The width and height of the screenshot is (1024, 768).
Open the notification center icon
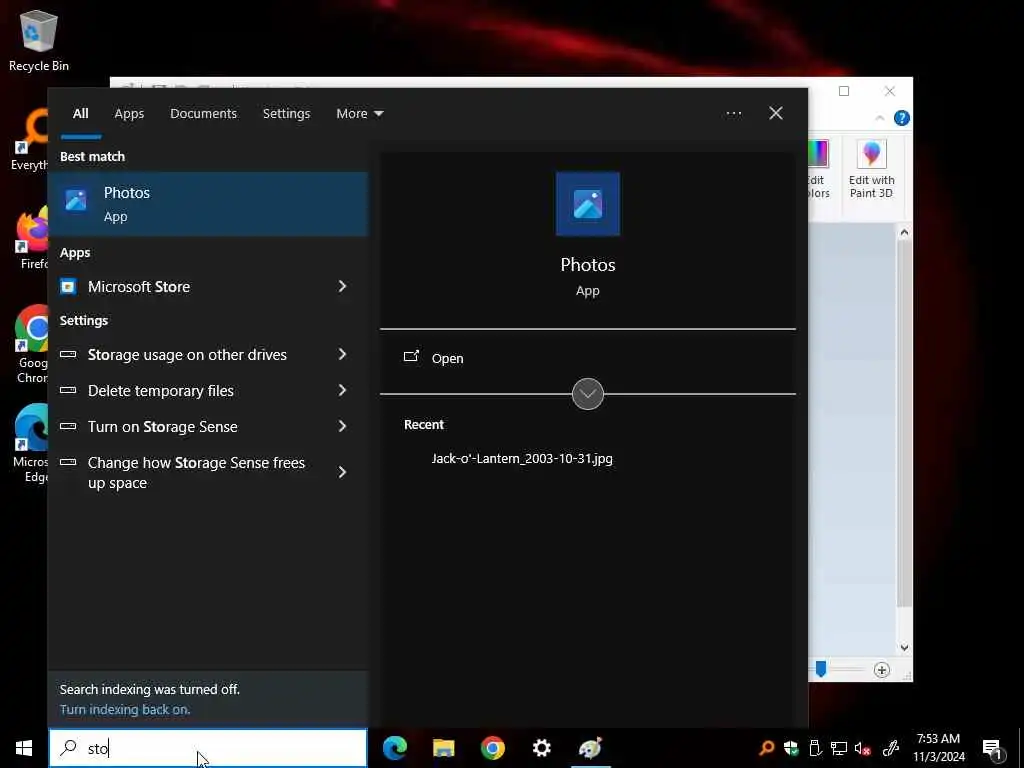992,749
